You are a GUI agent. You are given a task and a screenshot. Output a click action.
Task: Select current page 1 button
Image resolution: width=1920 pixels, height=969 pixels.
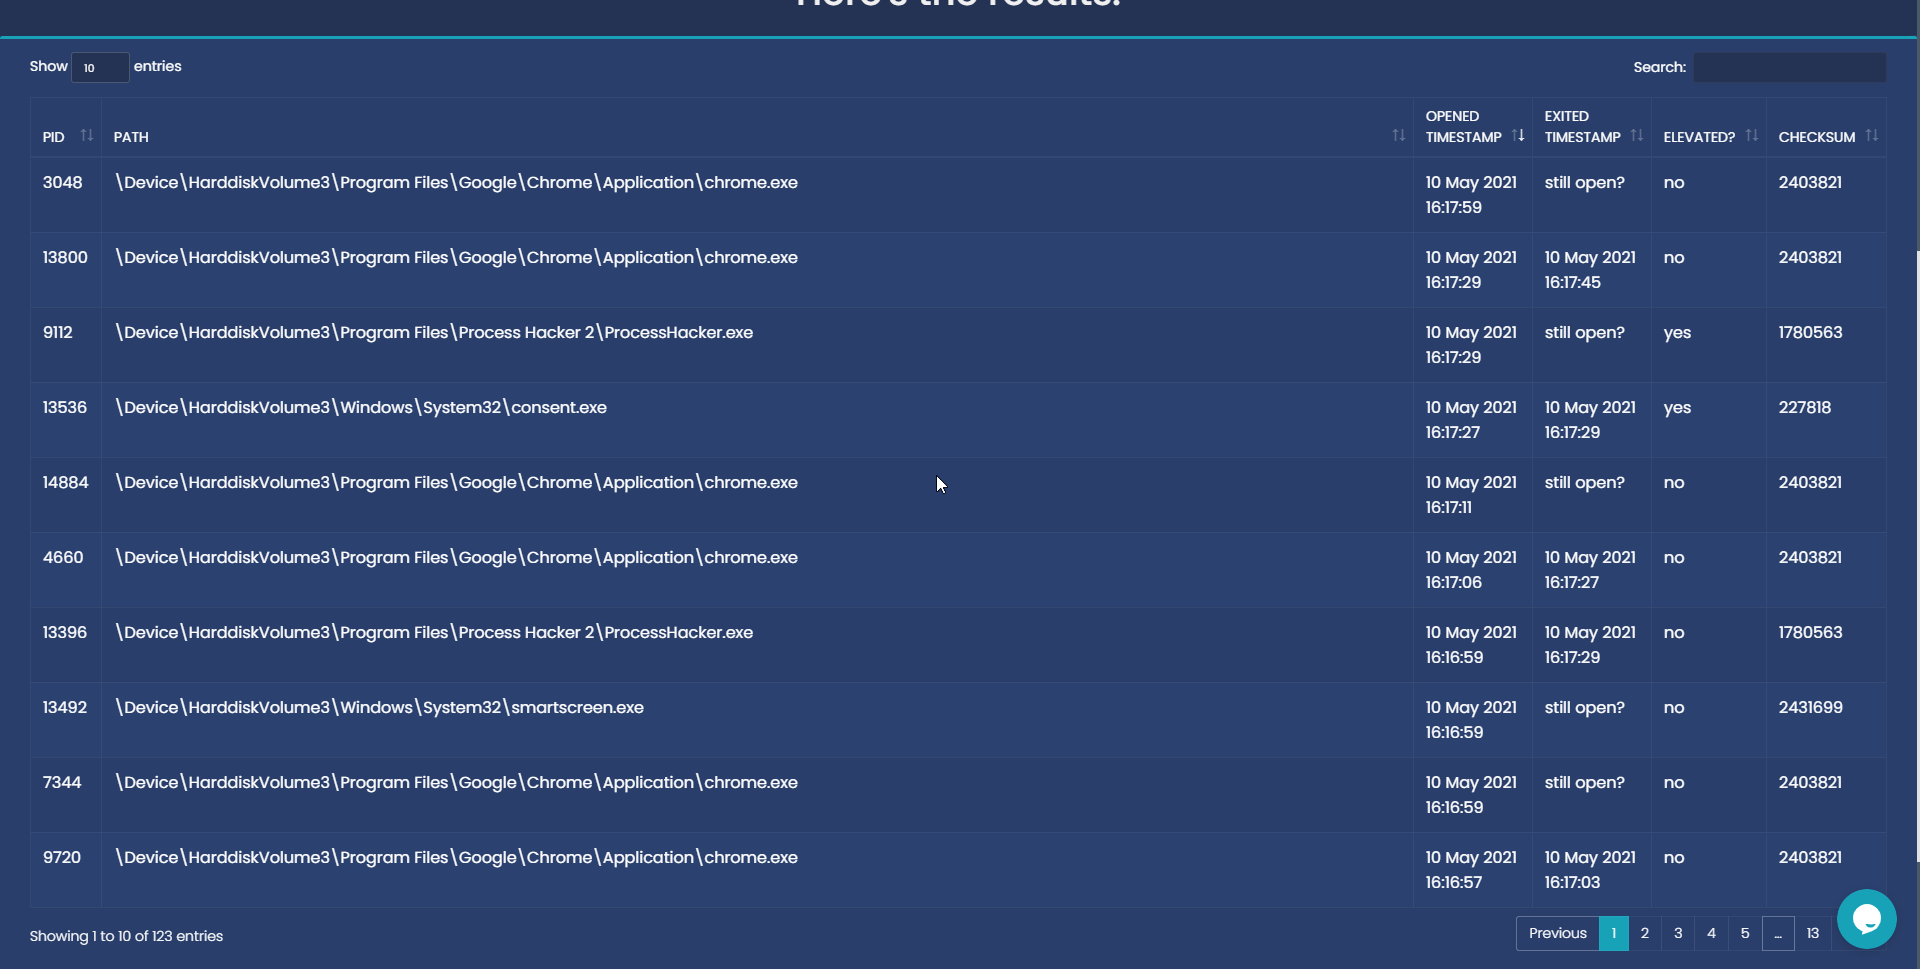[x=1613, y=933]
